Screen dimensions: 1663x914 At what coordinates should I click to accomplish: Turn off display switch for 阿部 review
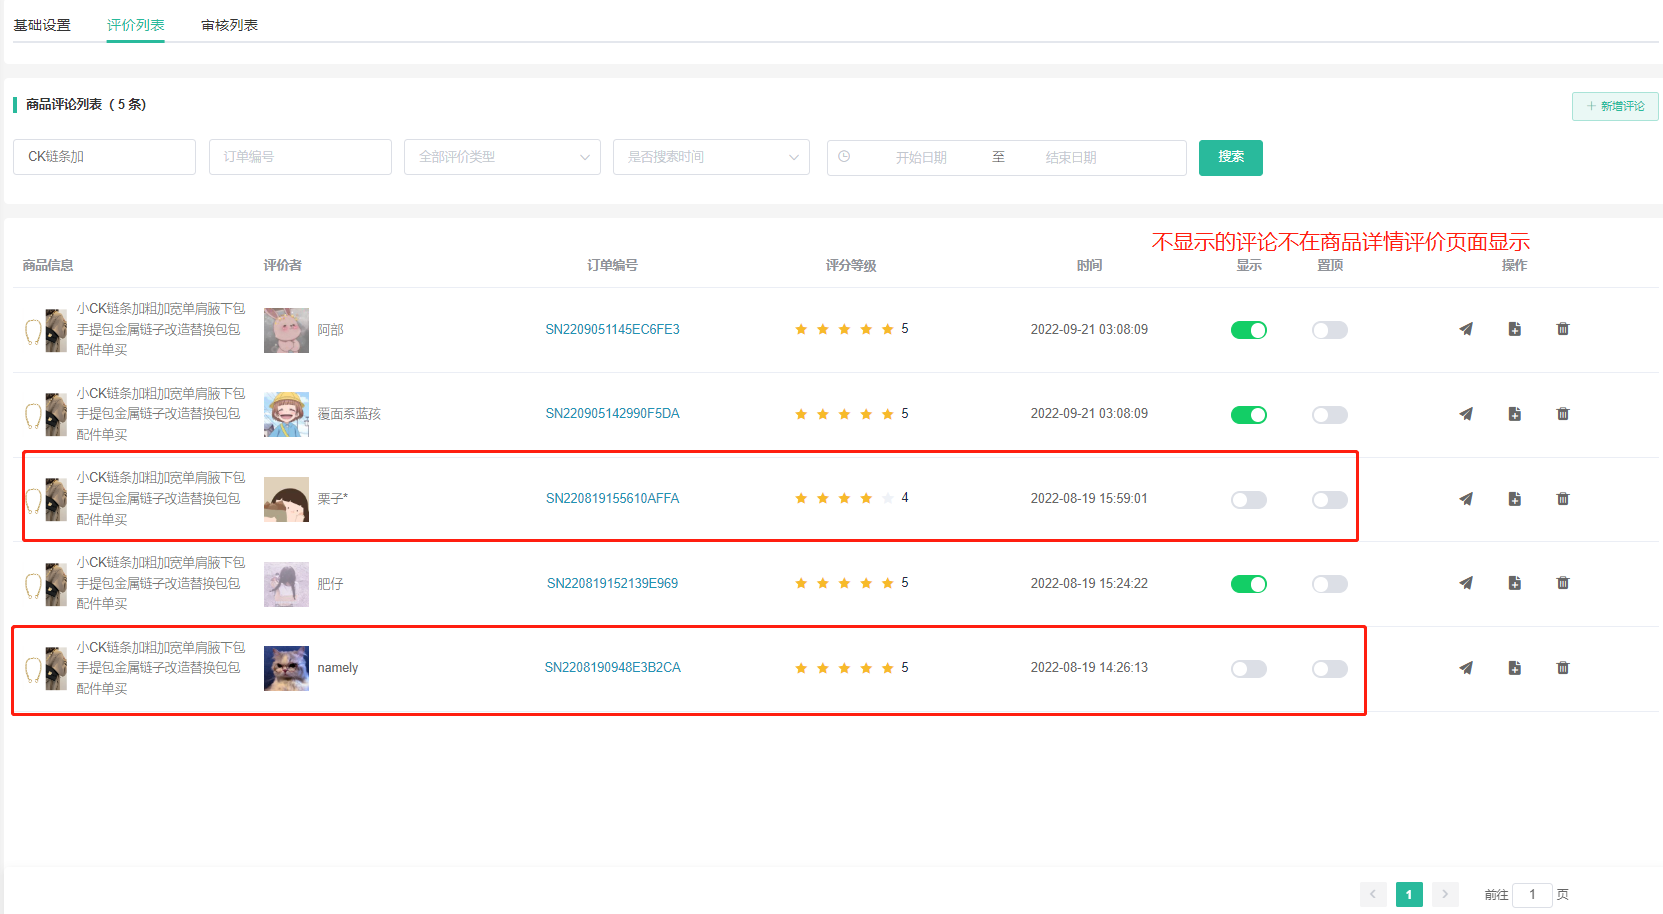coord(1248,330)
